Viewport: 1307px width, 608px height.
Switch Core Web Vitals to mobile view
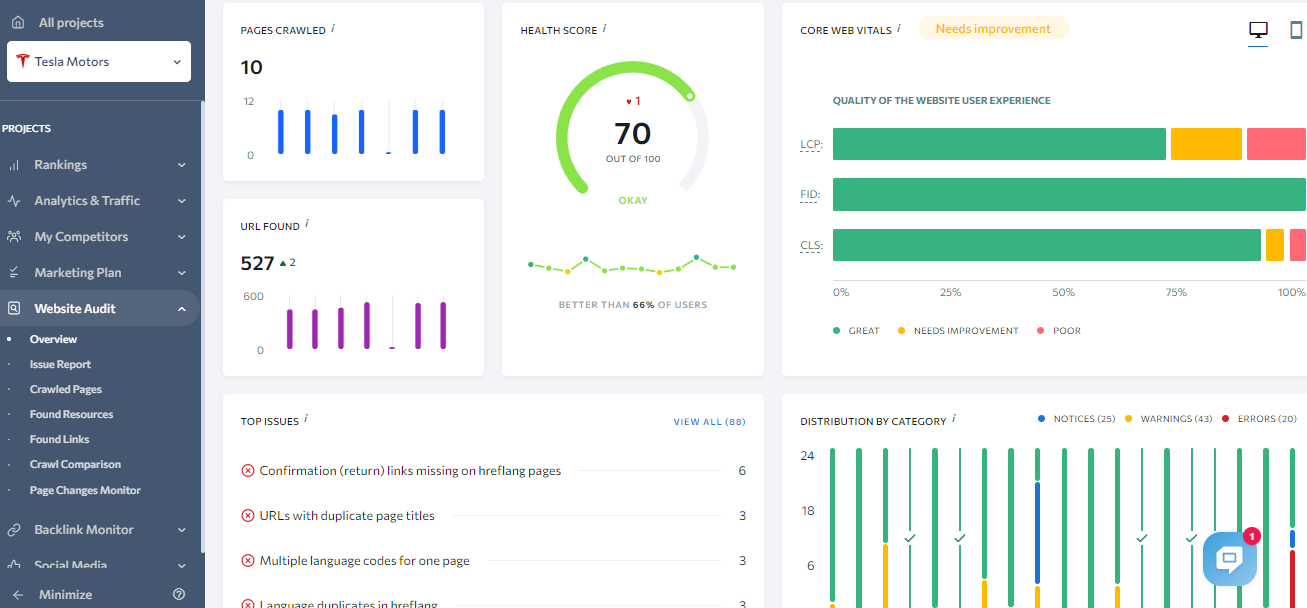tap(1296, 30)
